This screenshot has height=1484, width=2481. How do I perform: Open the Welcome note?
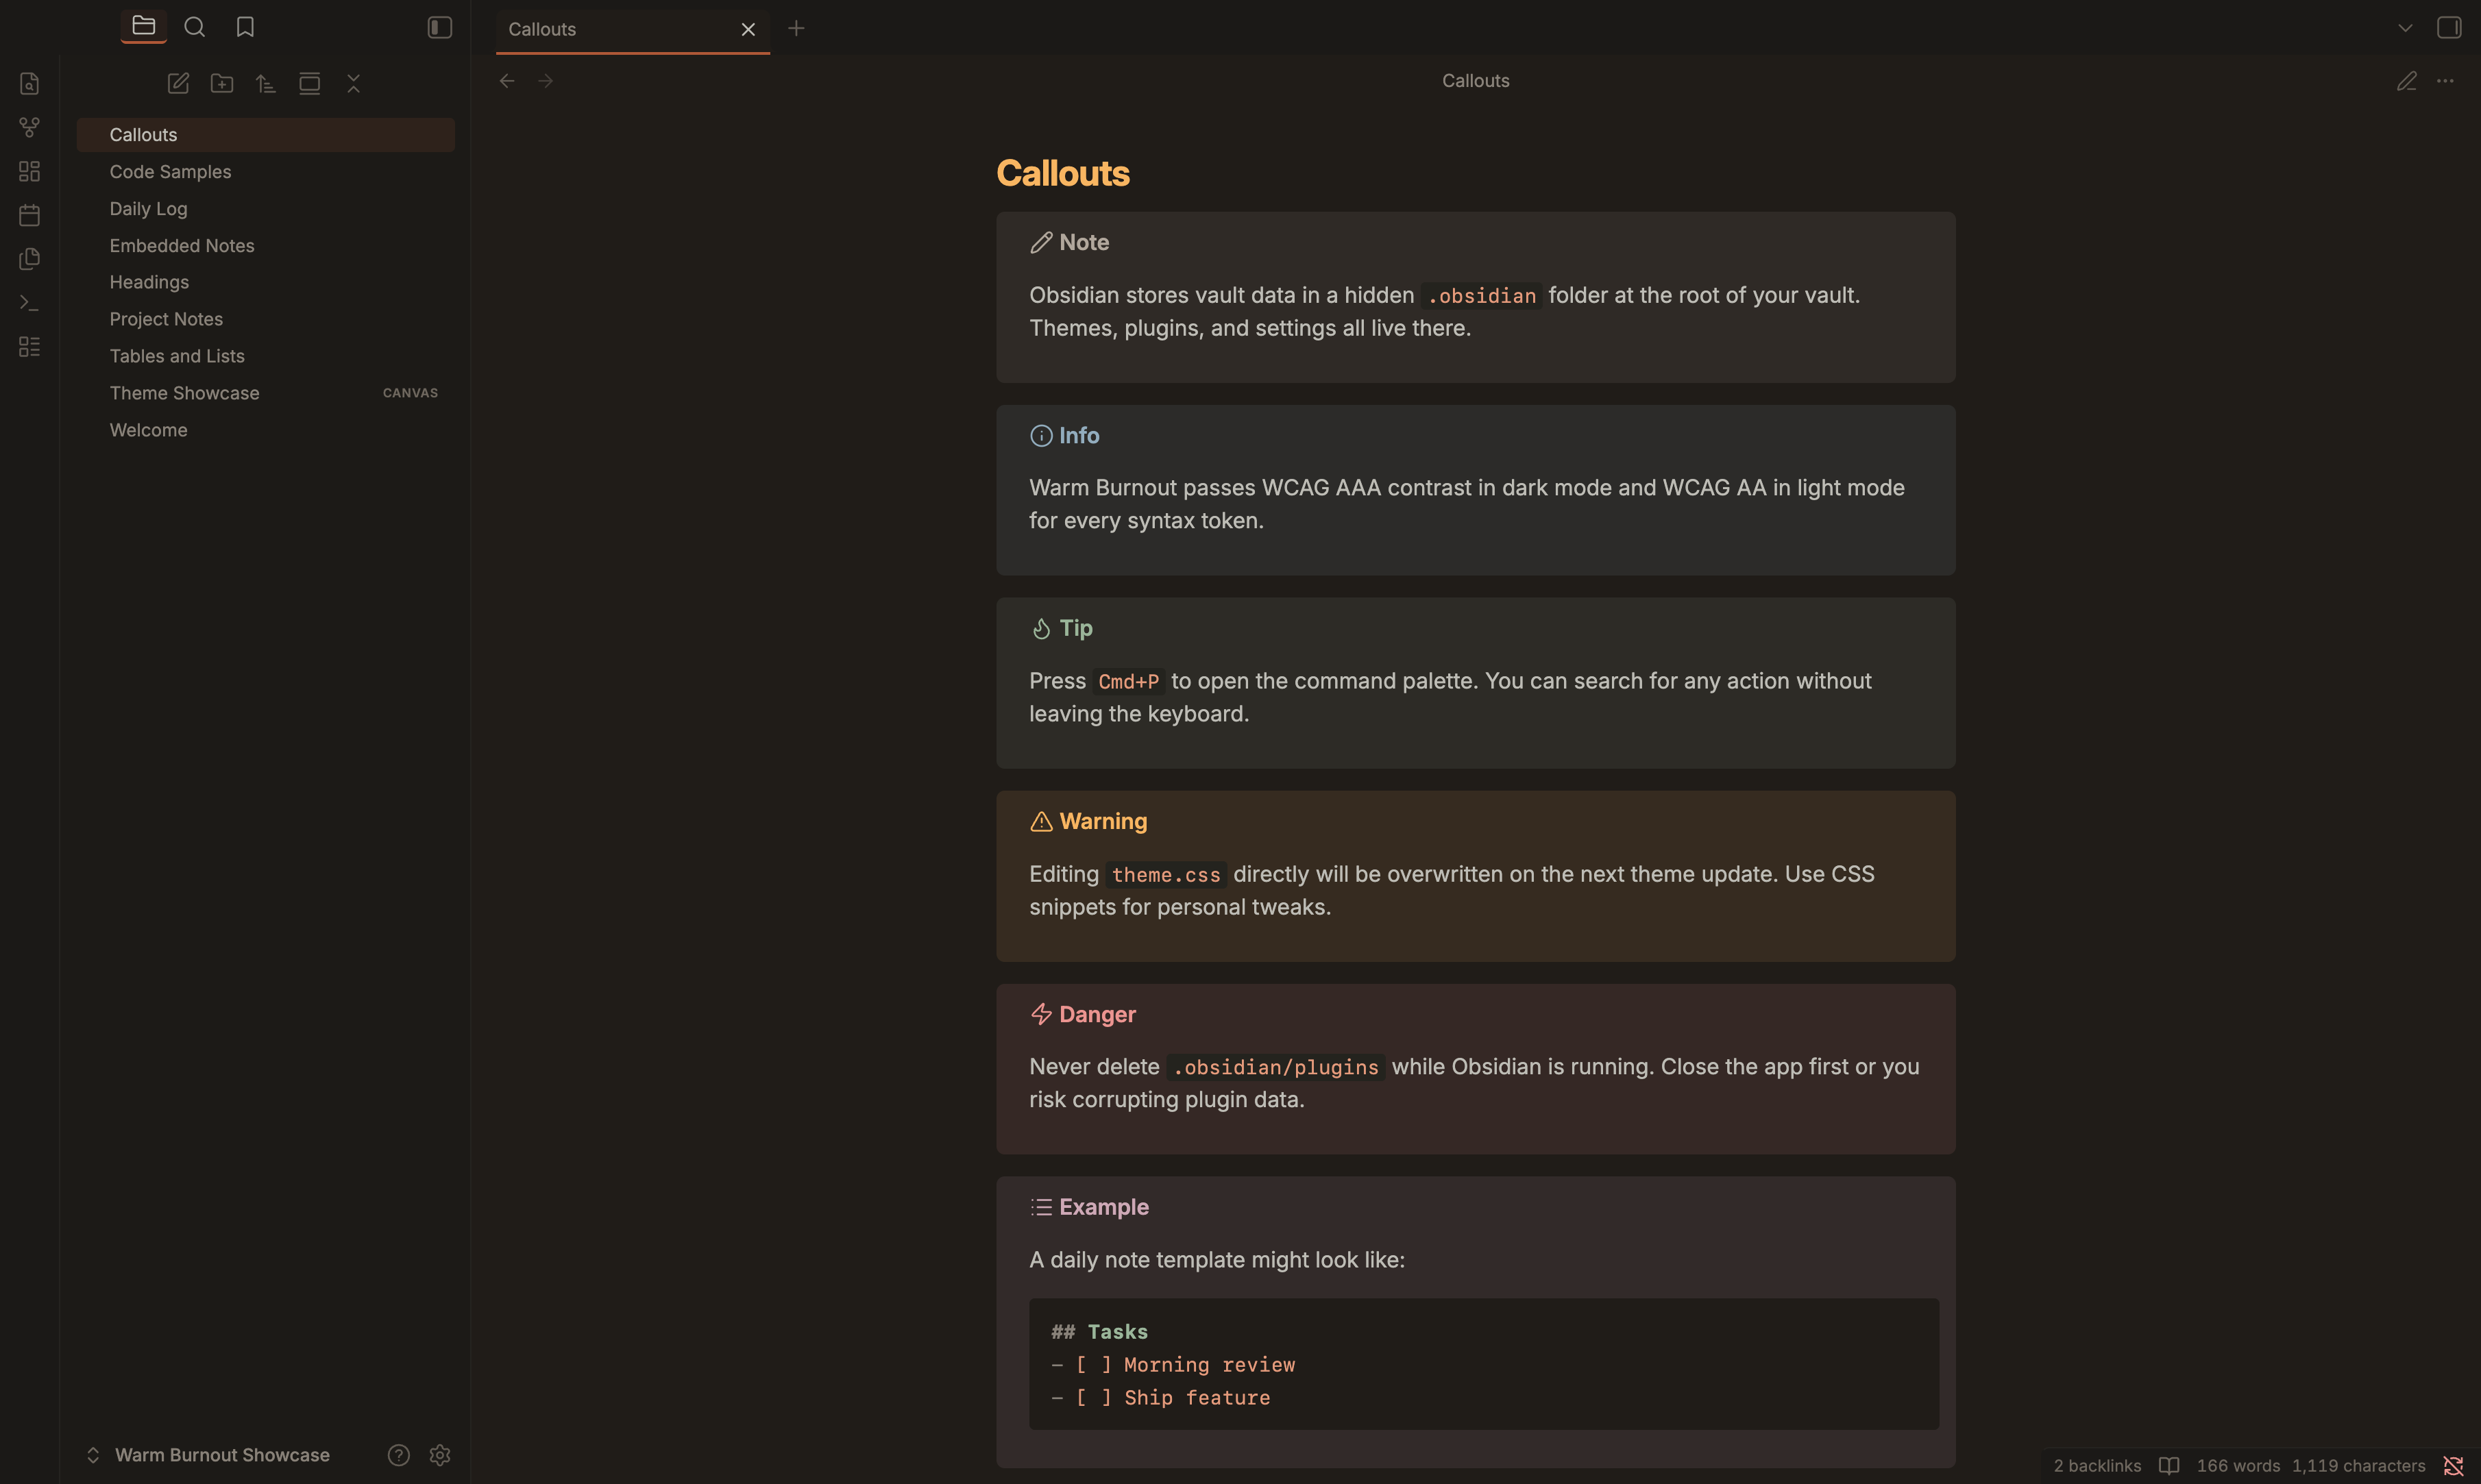266,430
